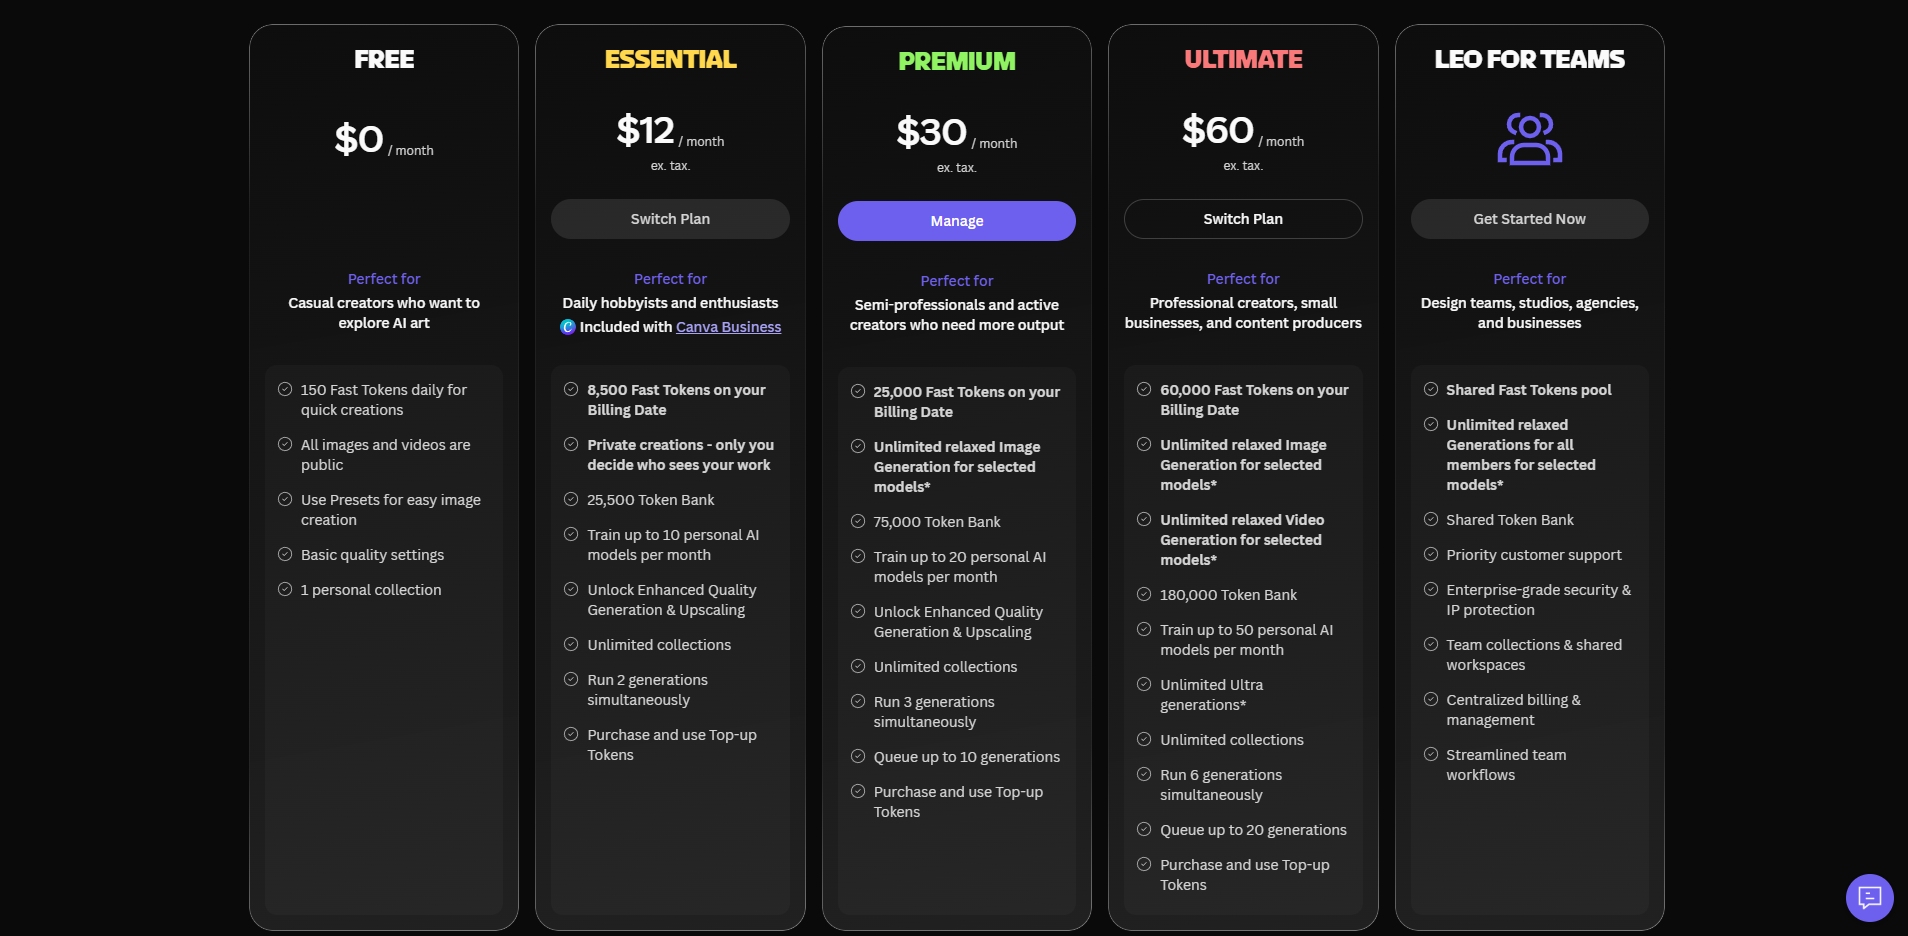Click the Canva logo icon

point(568,327)
